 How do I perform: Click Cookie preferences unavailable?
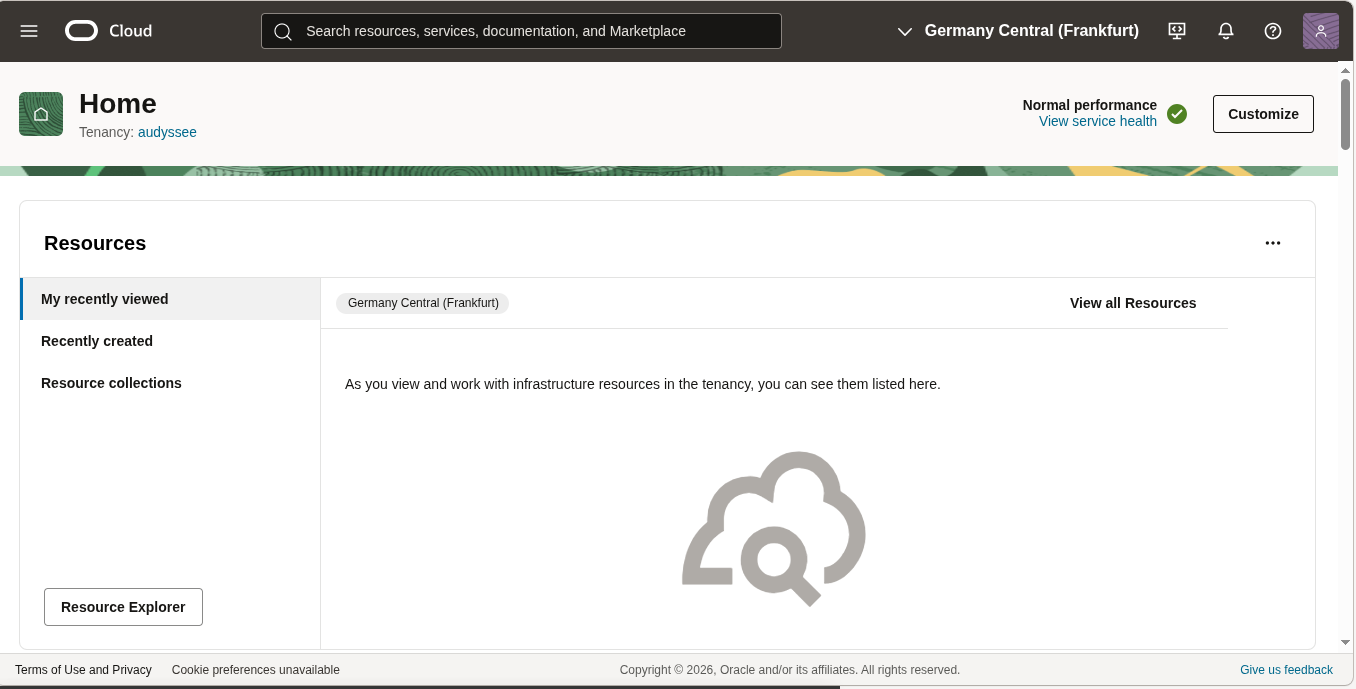[256, 670]
